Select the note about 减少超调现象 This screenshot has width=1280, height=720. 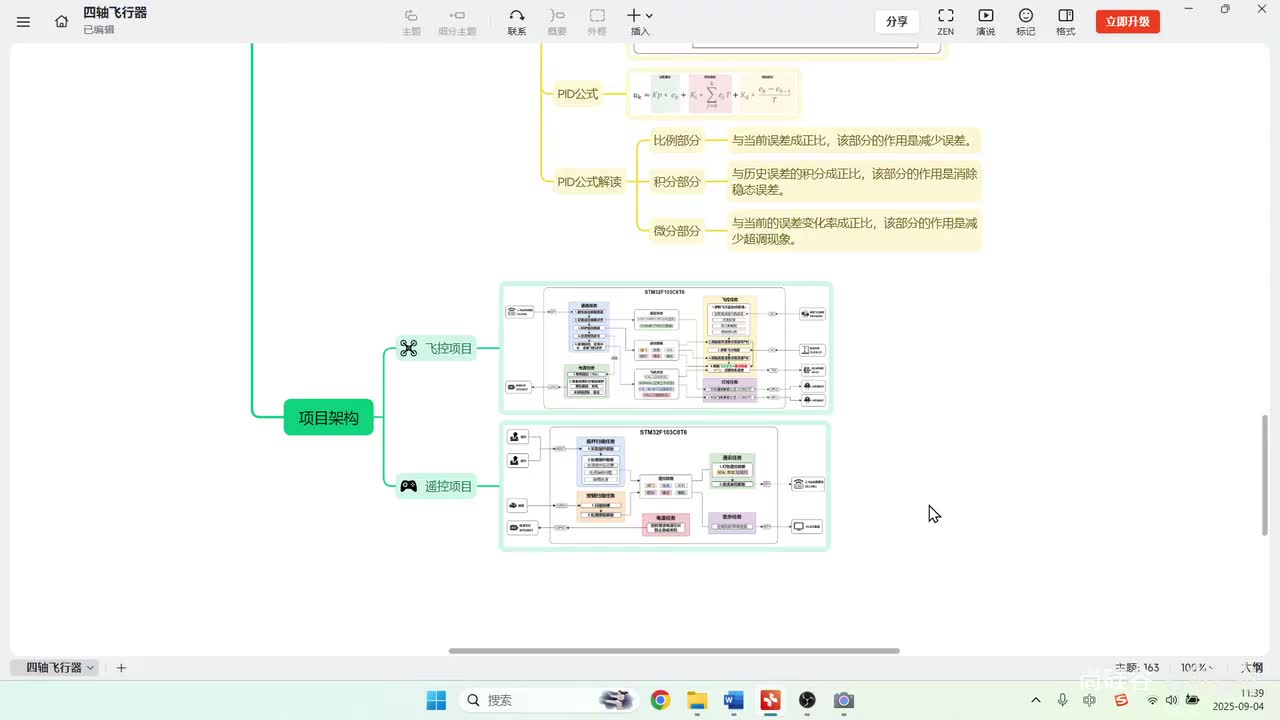[854, 231]
